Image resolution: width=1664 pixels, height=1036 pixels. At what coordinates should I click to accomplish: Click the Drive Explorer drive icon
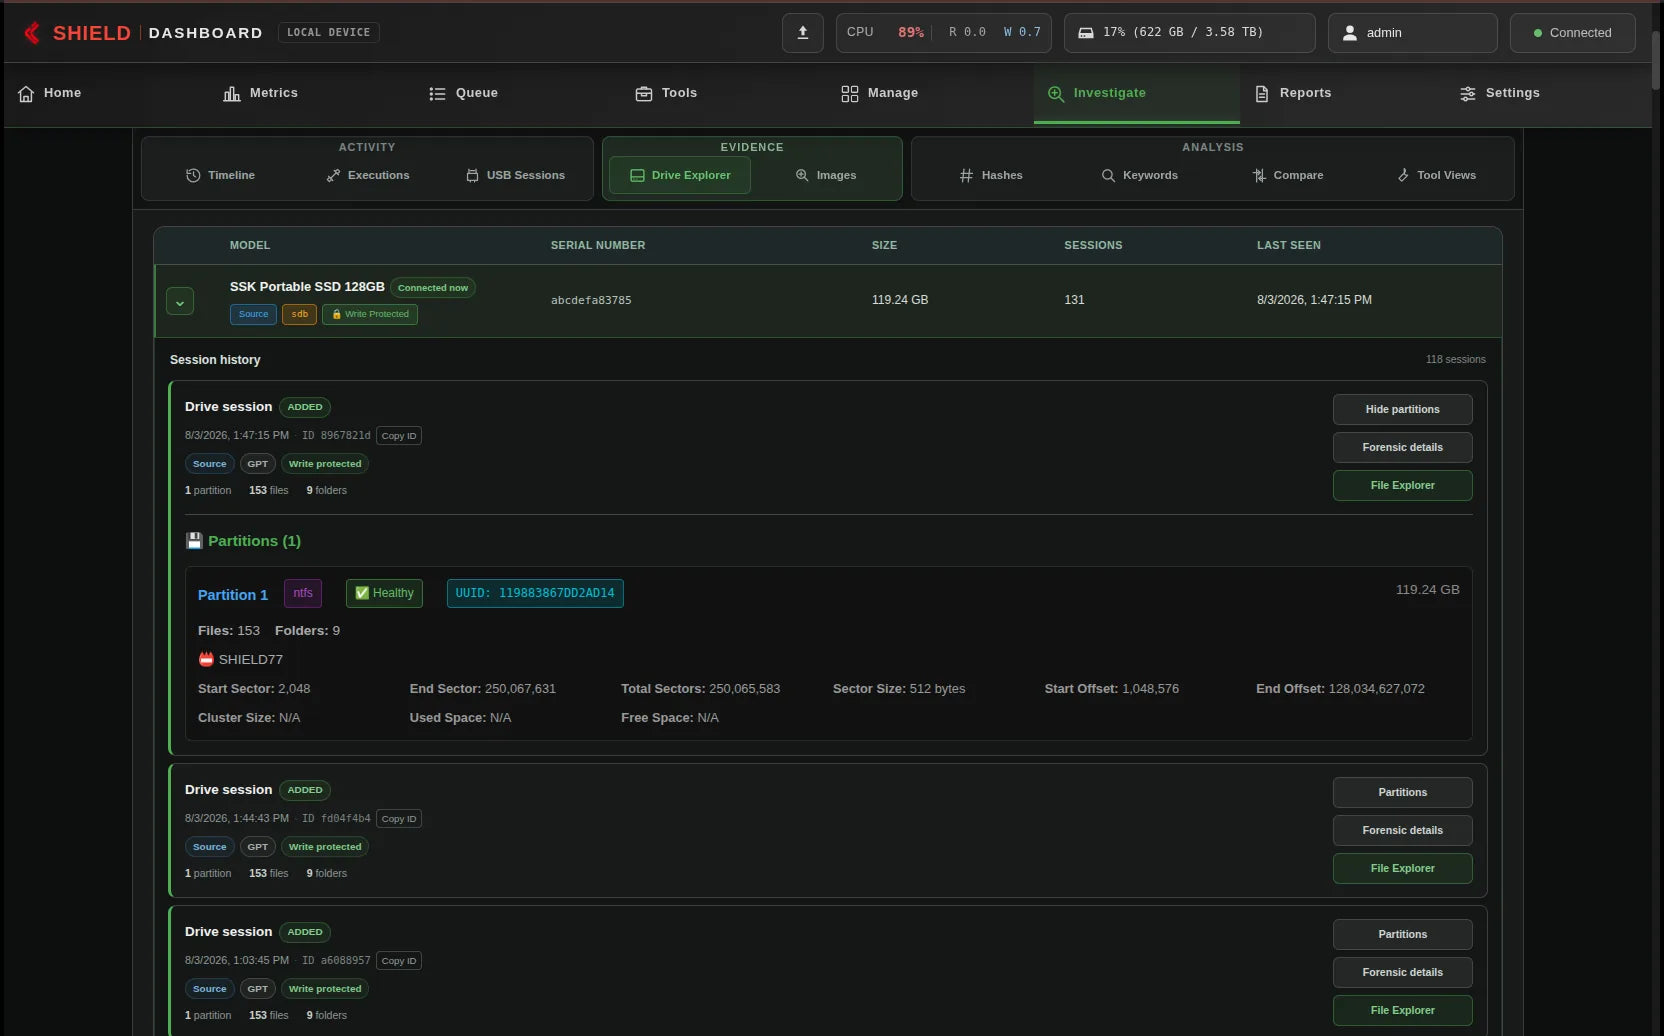tap(637, 175)
